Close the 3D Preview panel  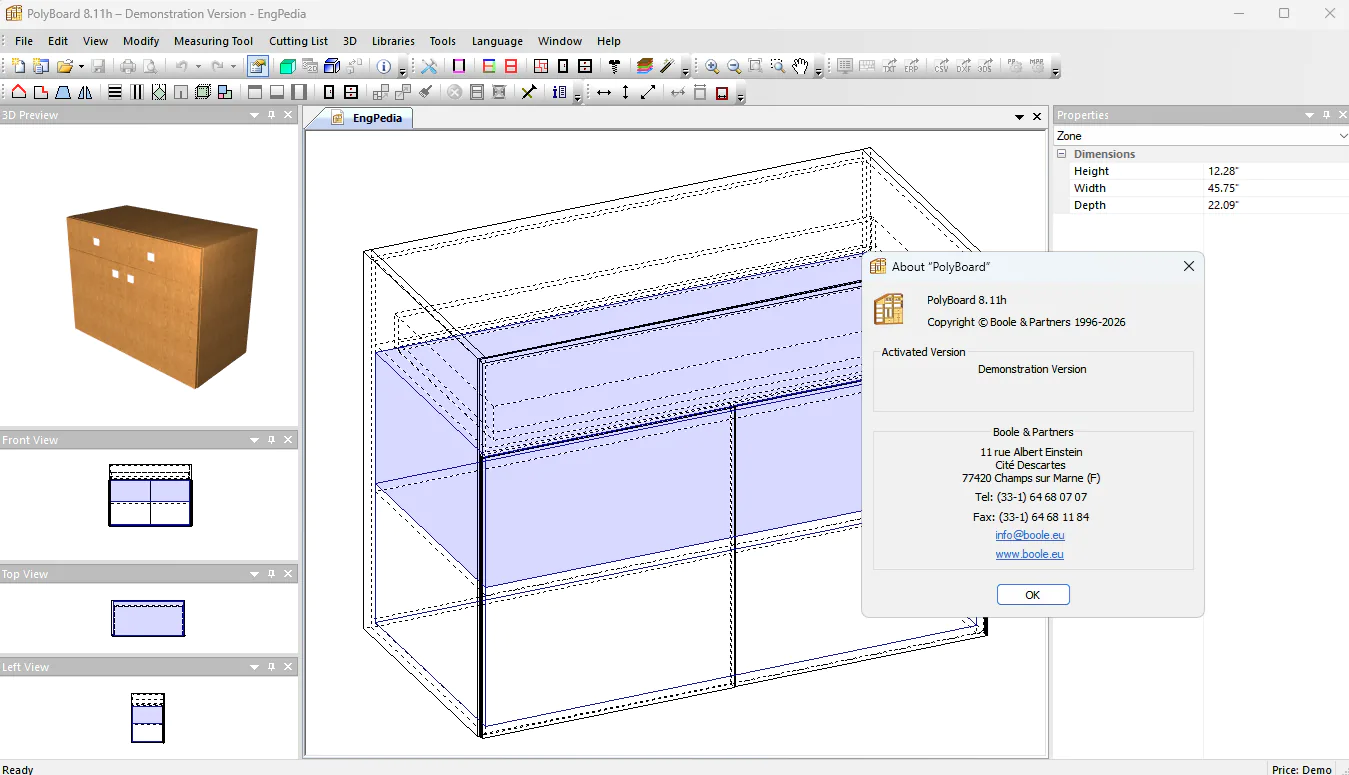pyautogui.click(x=288, y=115)
